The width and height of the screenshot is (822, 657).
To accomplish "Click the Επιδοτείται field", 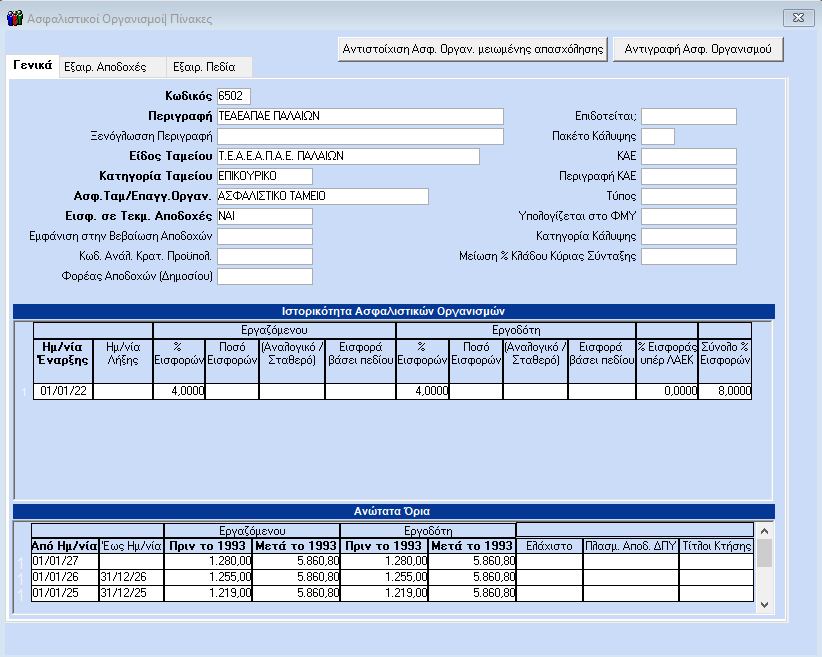I will click(x=689, y=116).
